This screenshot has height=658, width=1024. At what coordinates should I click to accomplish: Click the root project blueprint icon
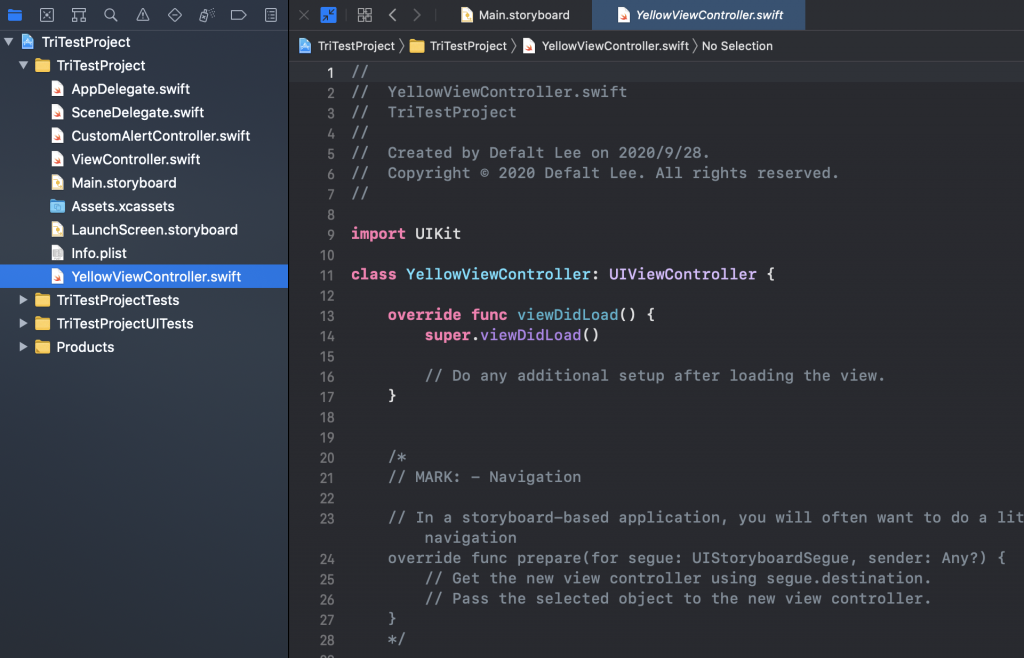click(x=27, y=42)
